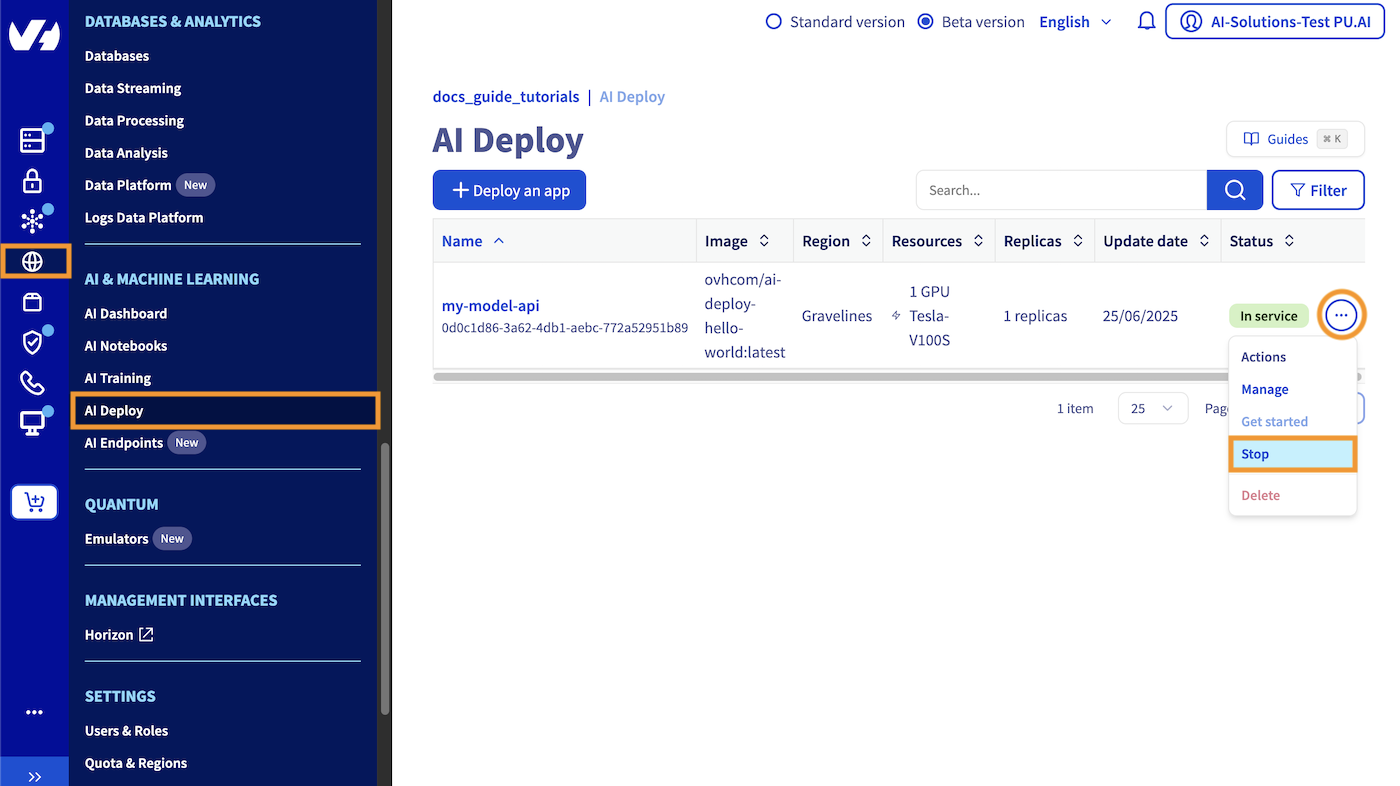
Task: Open the shopping cart icon button
Action: coord(34,502)
